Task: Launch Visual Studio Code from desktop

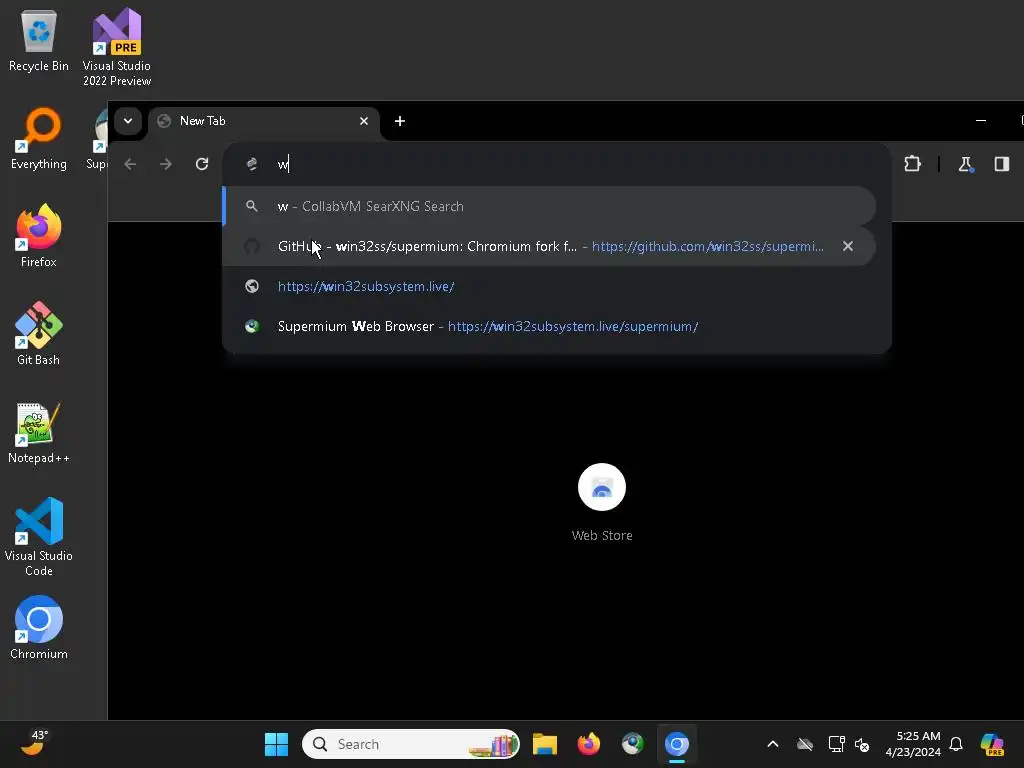Action: (x=39, y=537)
